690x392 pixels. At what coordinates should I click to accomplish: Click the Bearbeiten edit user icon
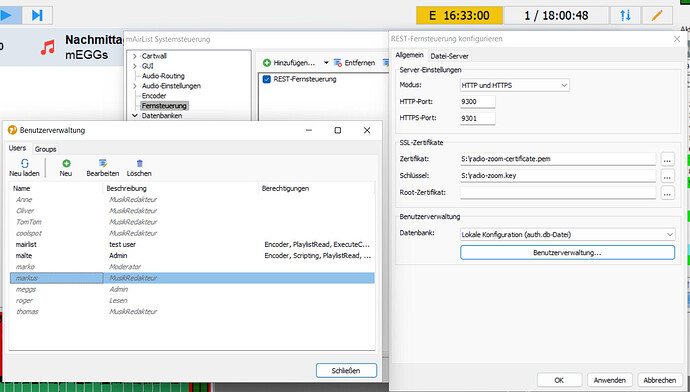pos(103,164)
